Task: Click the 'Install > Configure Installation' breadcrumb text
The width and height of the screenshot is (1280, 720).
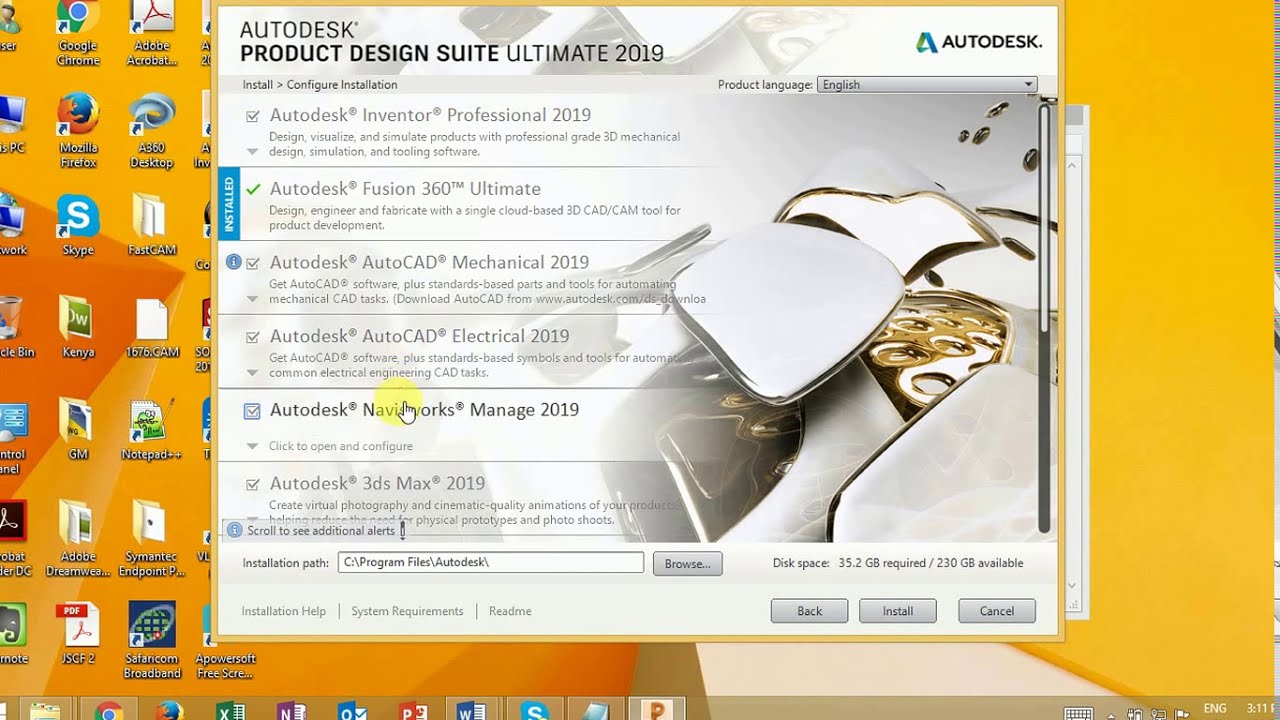Action: [x=320, y=85]
